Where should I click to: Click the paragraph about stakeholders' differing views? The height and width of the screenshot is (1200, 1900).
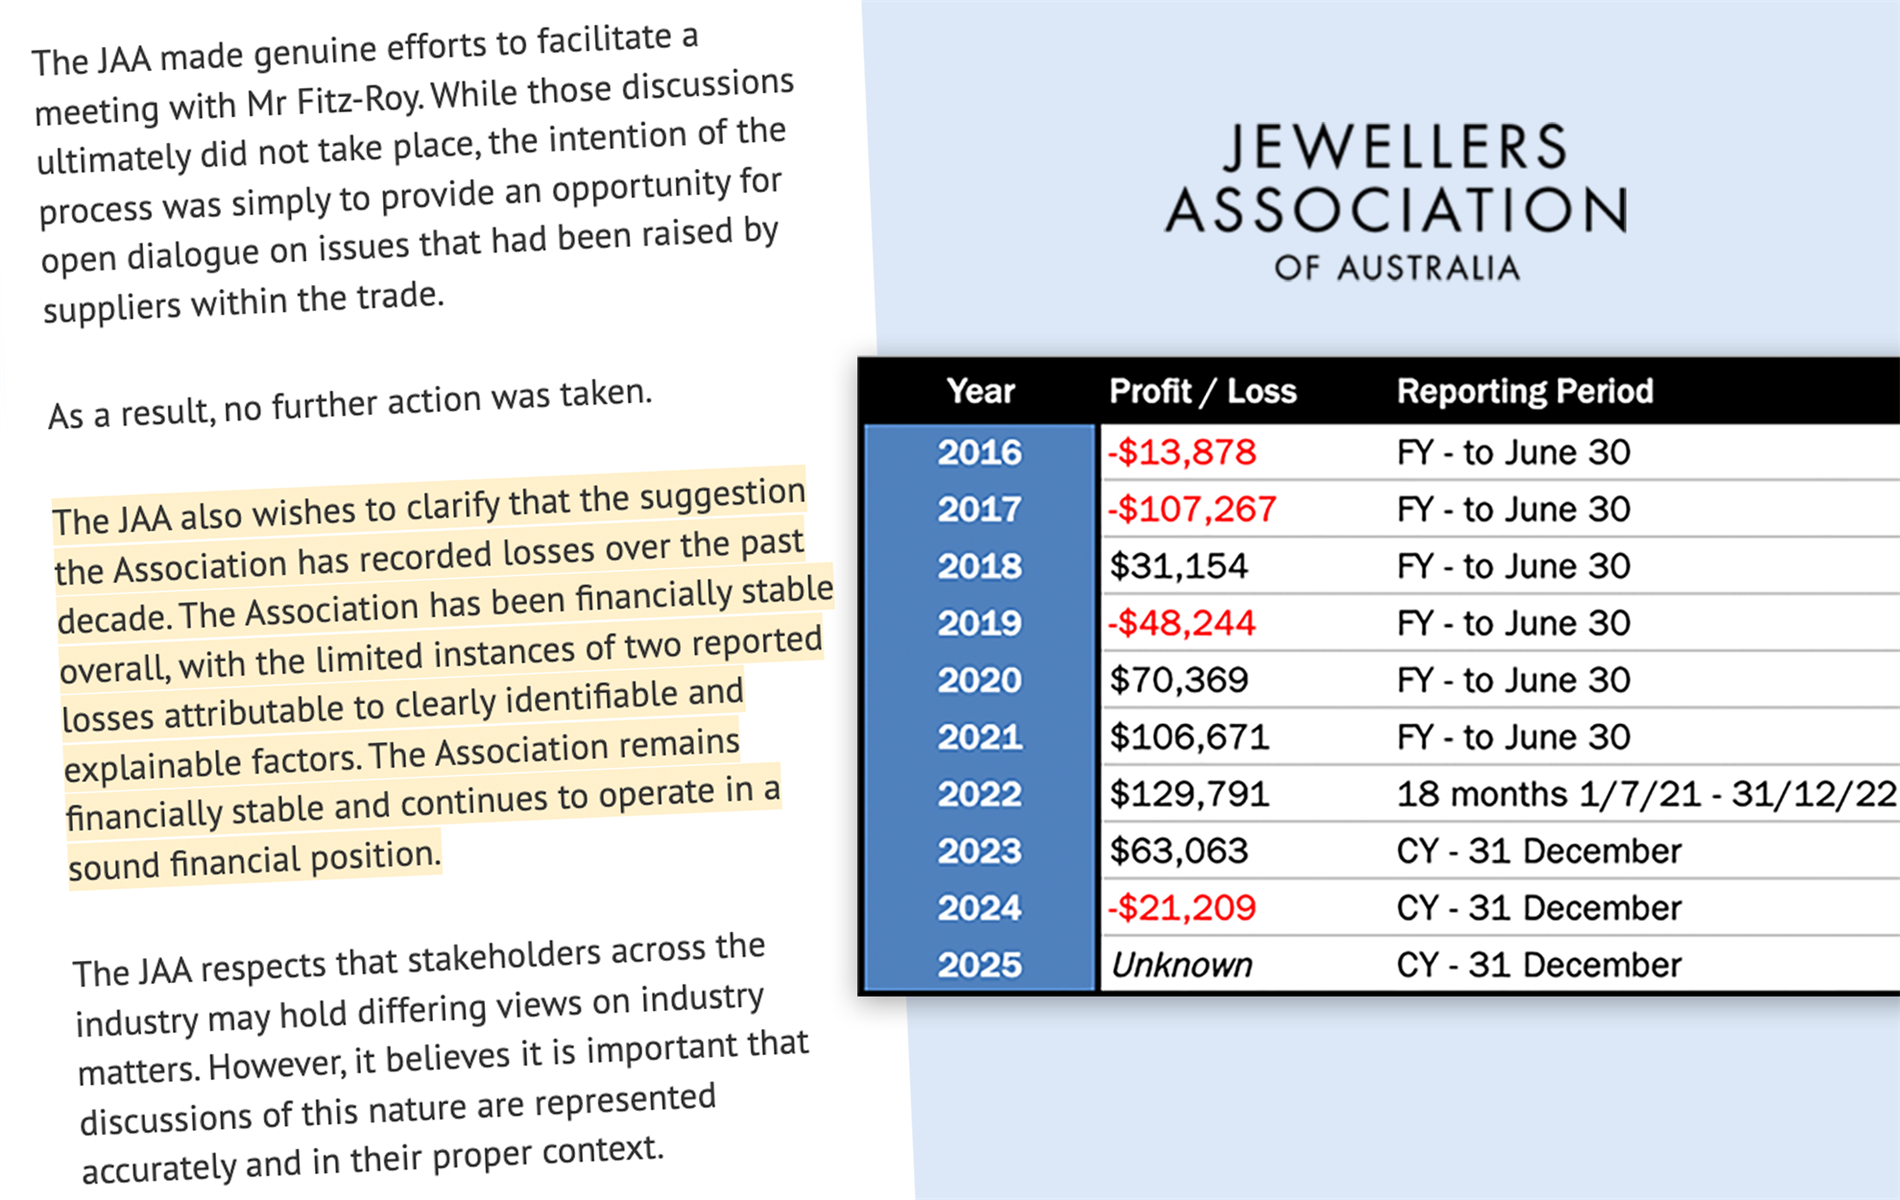pos(440,1060)
